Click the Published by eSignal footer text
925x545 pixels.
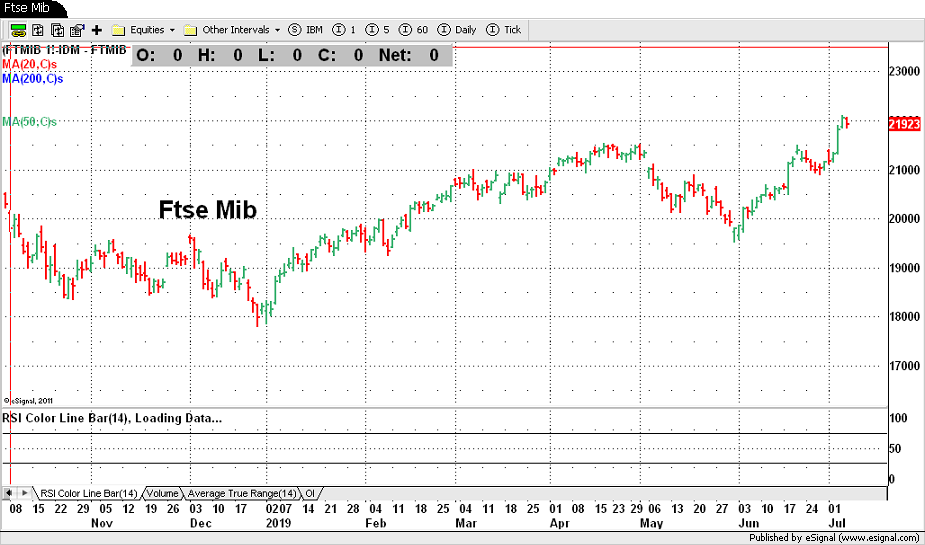click(x=834, y=538)
